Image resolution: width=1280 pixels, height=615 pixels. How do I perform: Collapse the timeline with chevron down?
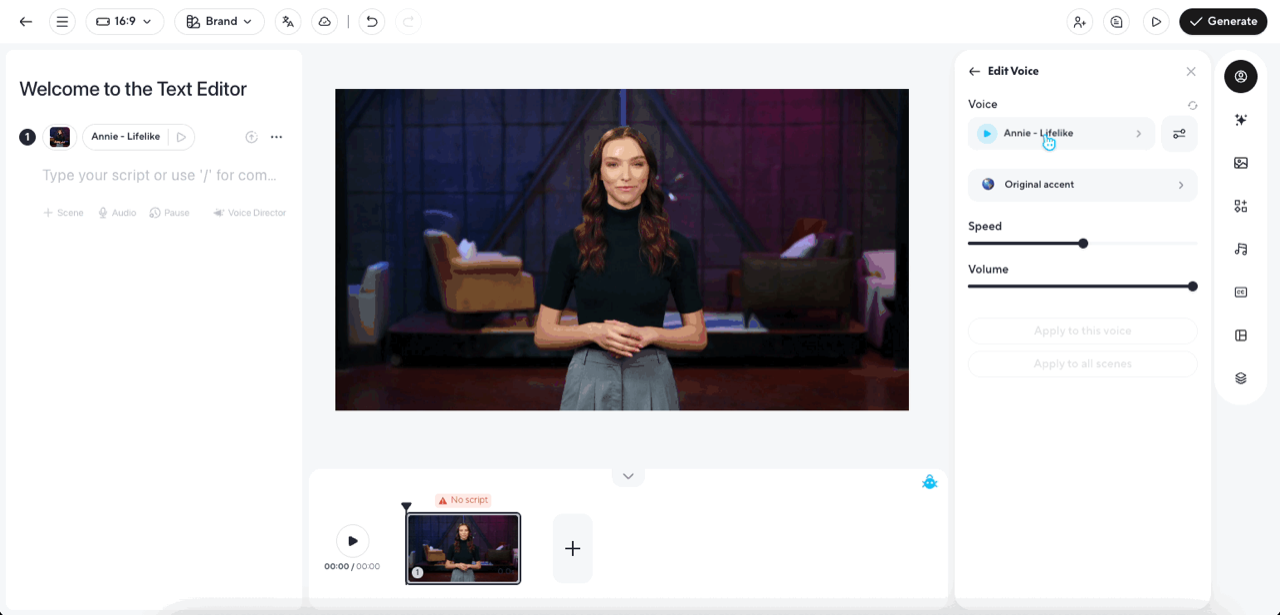click(x=628, y=476)
